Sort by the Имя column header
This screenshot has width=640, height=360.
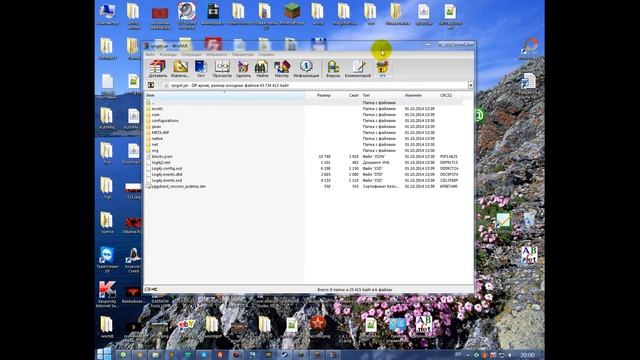point(224,96)
